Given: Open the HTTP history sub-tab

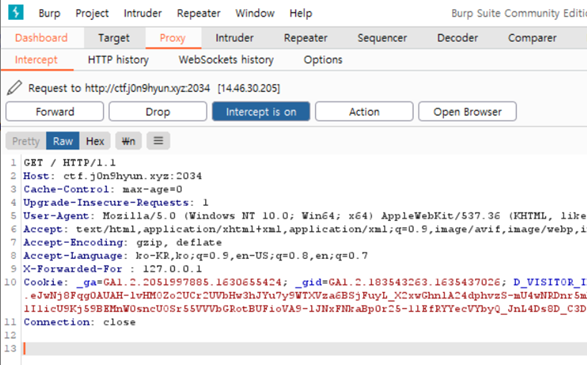Looking at the screenshot, I should click(118, 60).
